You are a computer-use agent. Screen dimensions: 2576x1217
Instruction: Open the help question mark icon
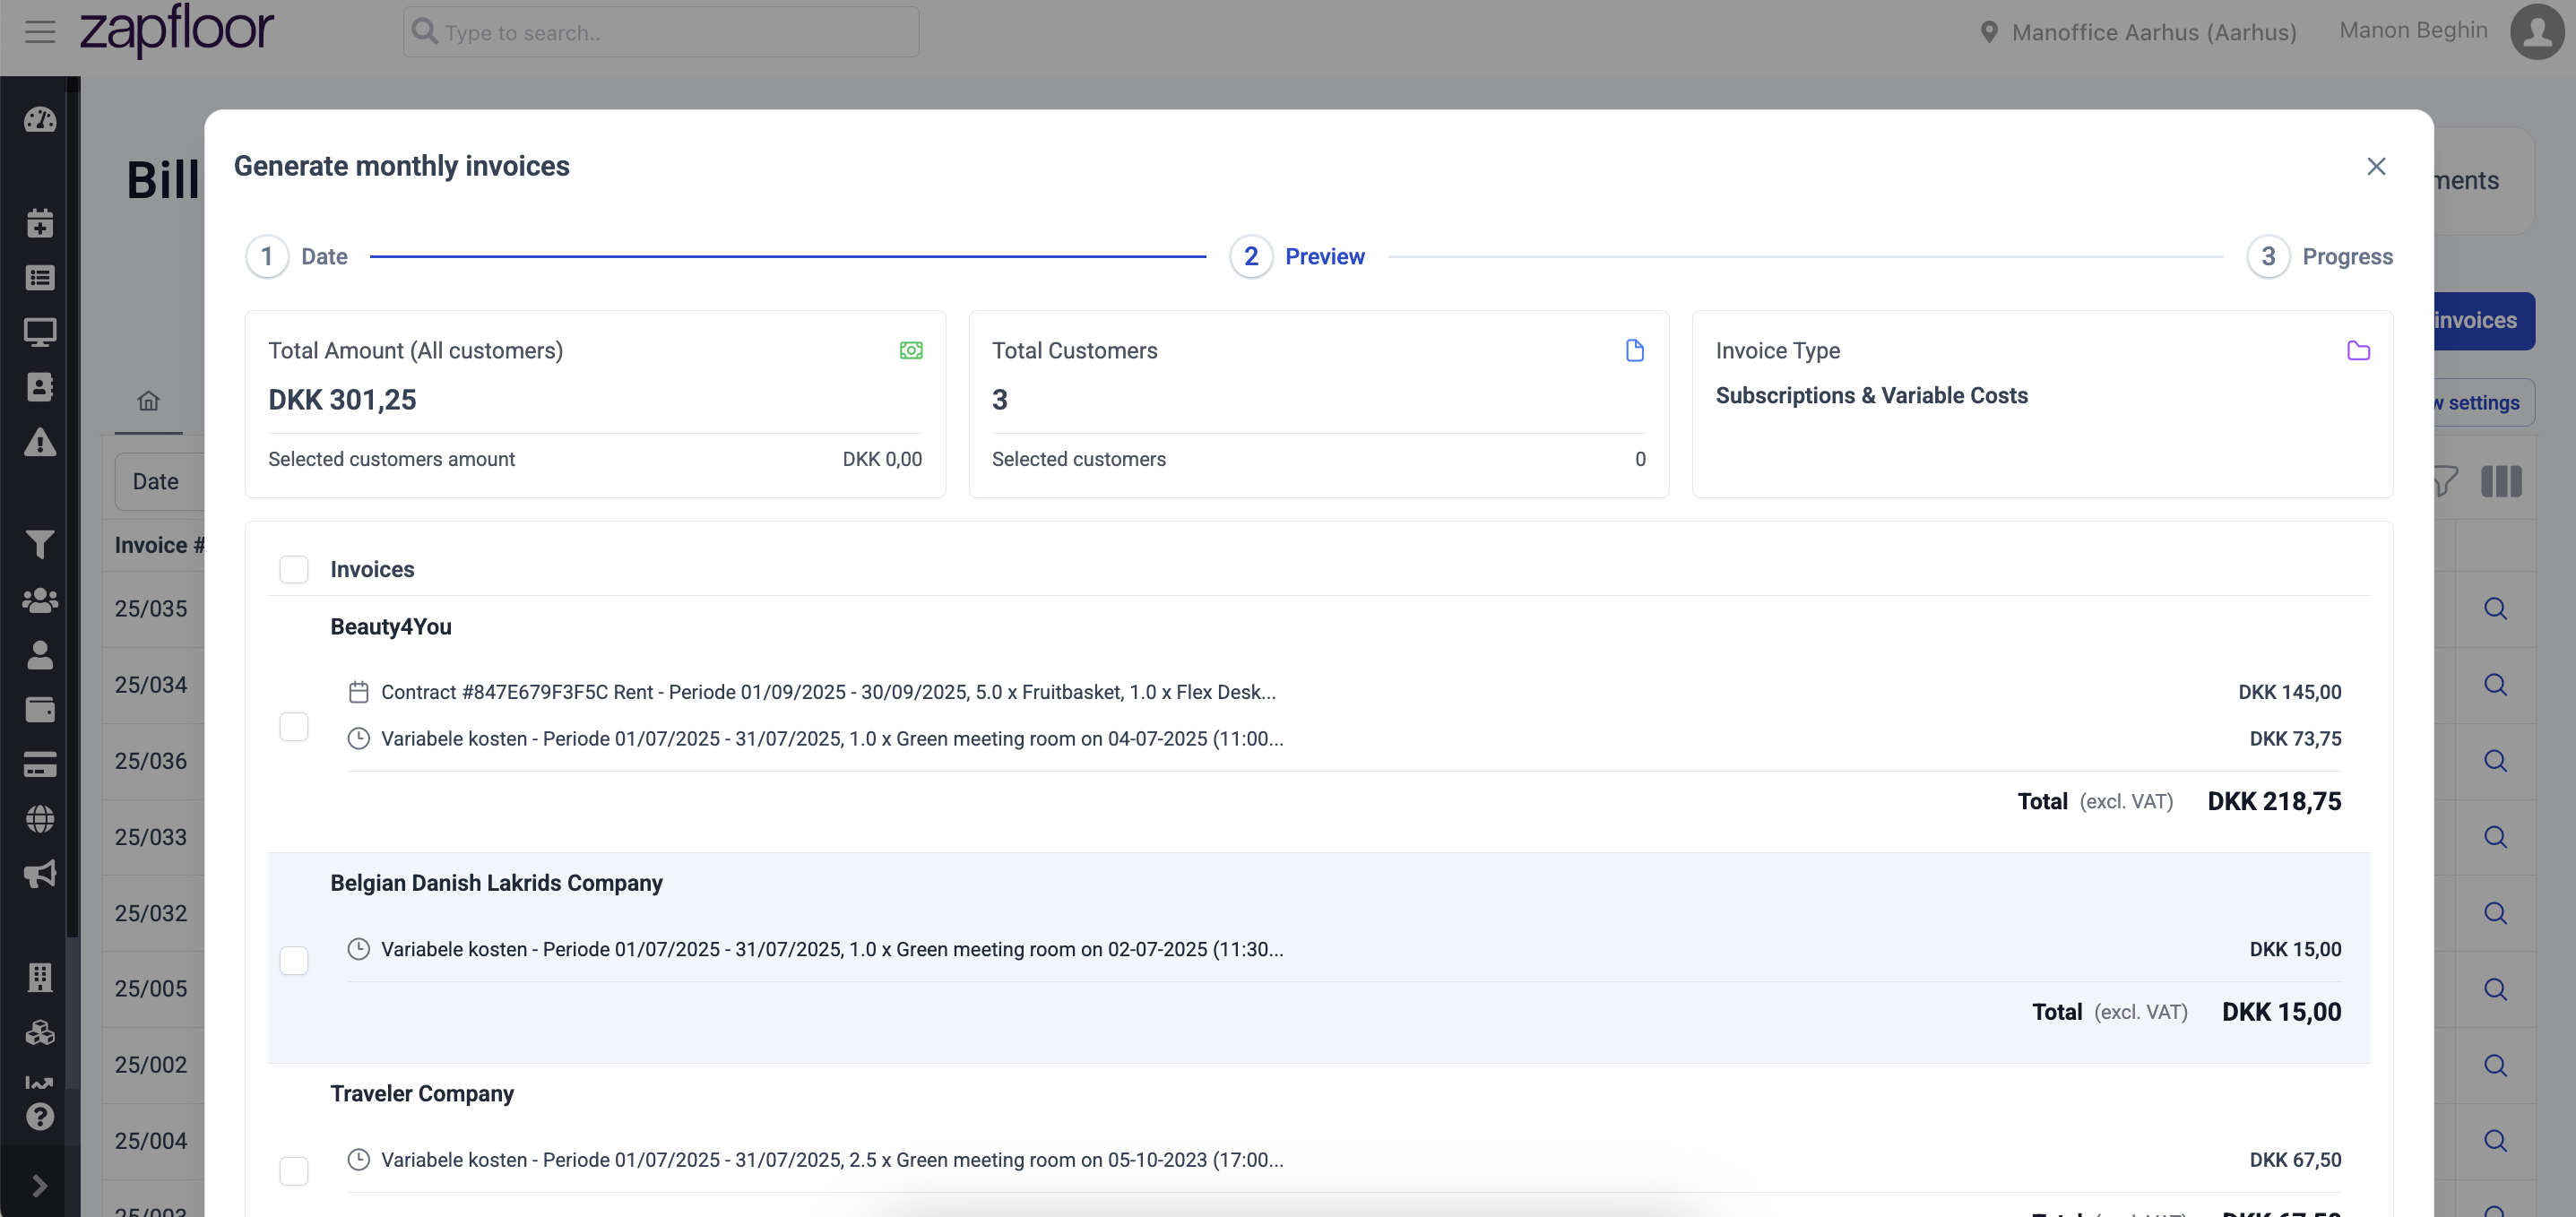click(x=40, y=1116)
